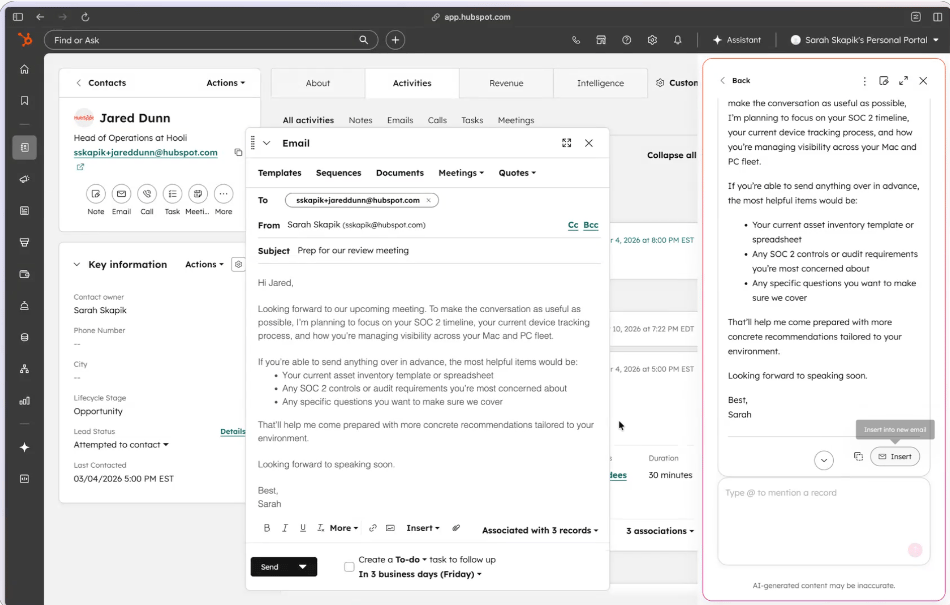Screen dimensions: 950x605
Task: Open the 'Associated with 3 records' dropdown
Action: 540,530
